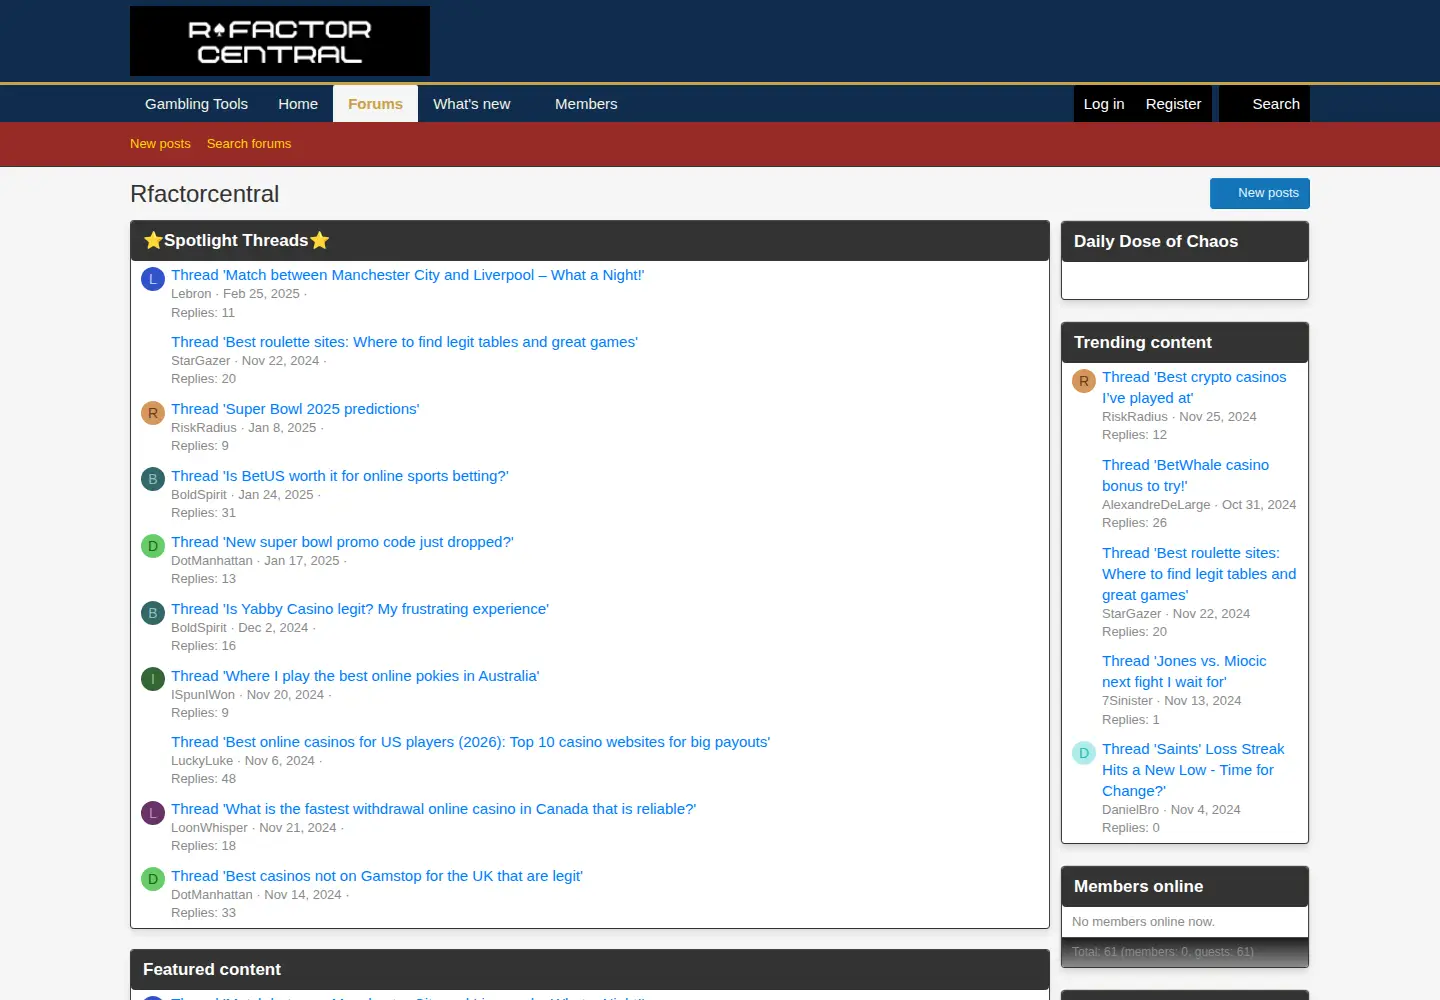Open Lebron's avatar beside the Manchester City thread
The height and width of the screenshot is (1000, 1440).
click(153, 279)
